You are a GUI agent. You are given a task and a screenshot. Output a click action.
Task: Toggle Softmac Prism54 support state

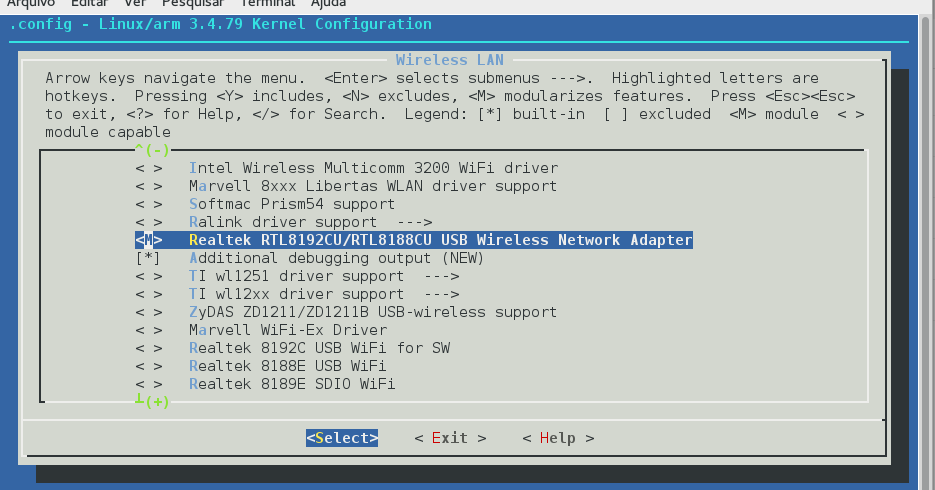[x=148, y=204]
